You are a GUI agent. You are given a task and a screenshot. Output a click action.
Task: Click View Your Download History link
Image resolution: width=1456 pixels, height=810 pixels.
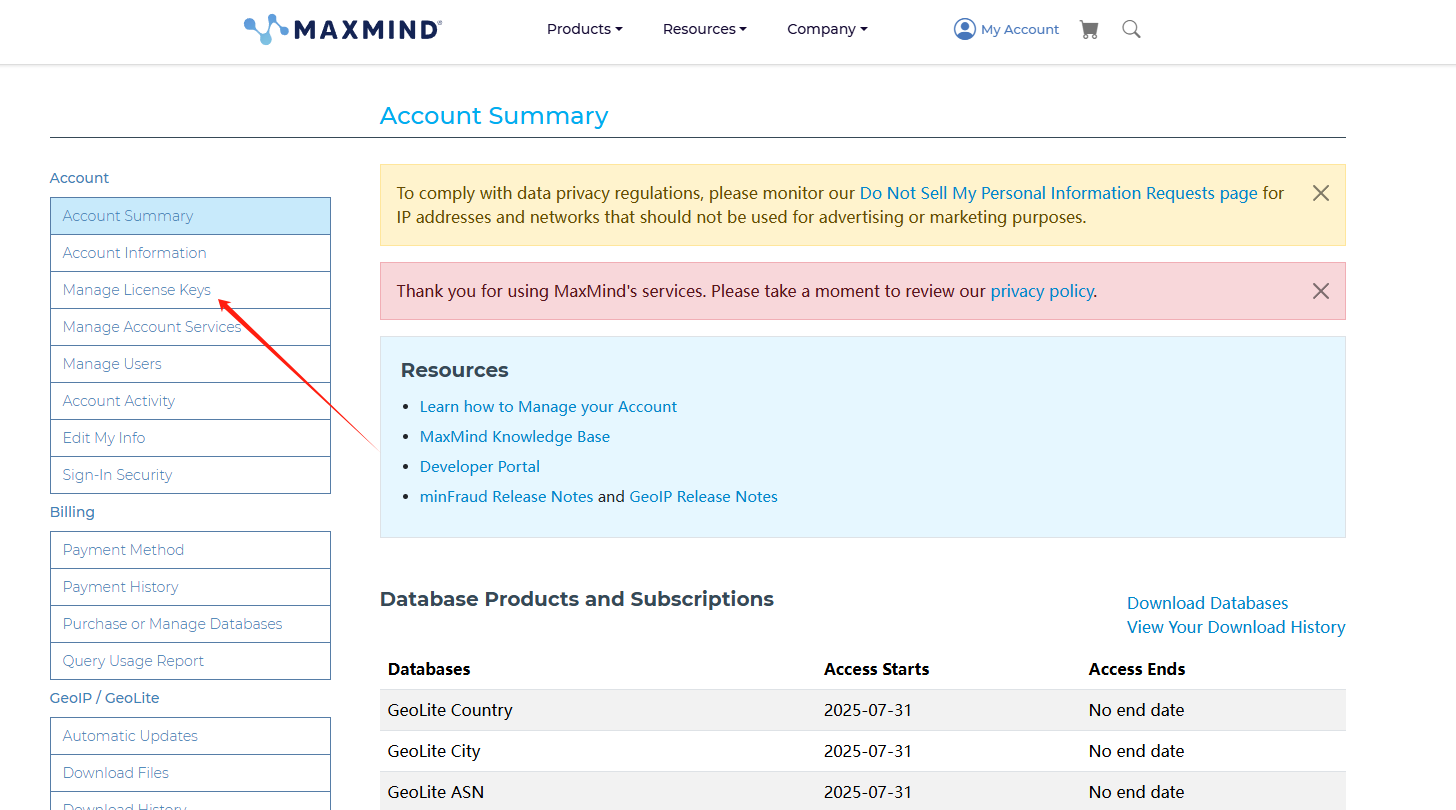click(1236, 627)
